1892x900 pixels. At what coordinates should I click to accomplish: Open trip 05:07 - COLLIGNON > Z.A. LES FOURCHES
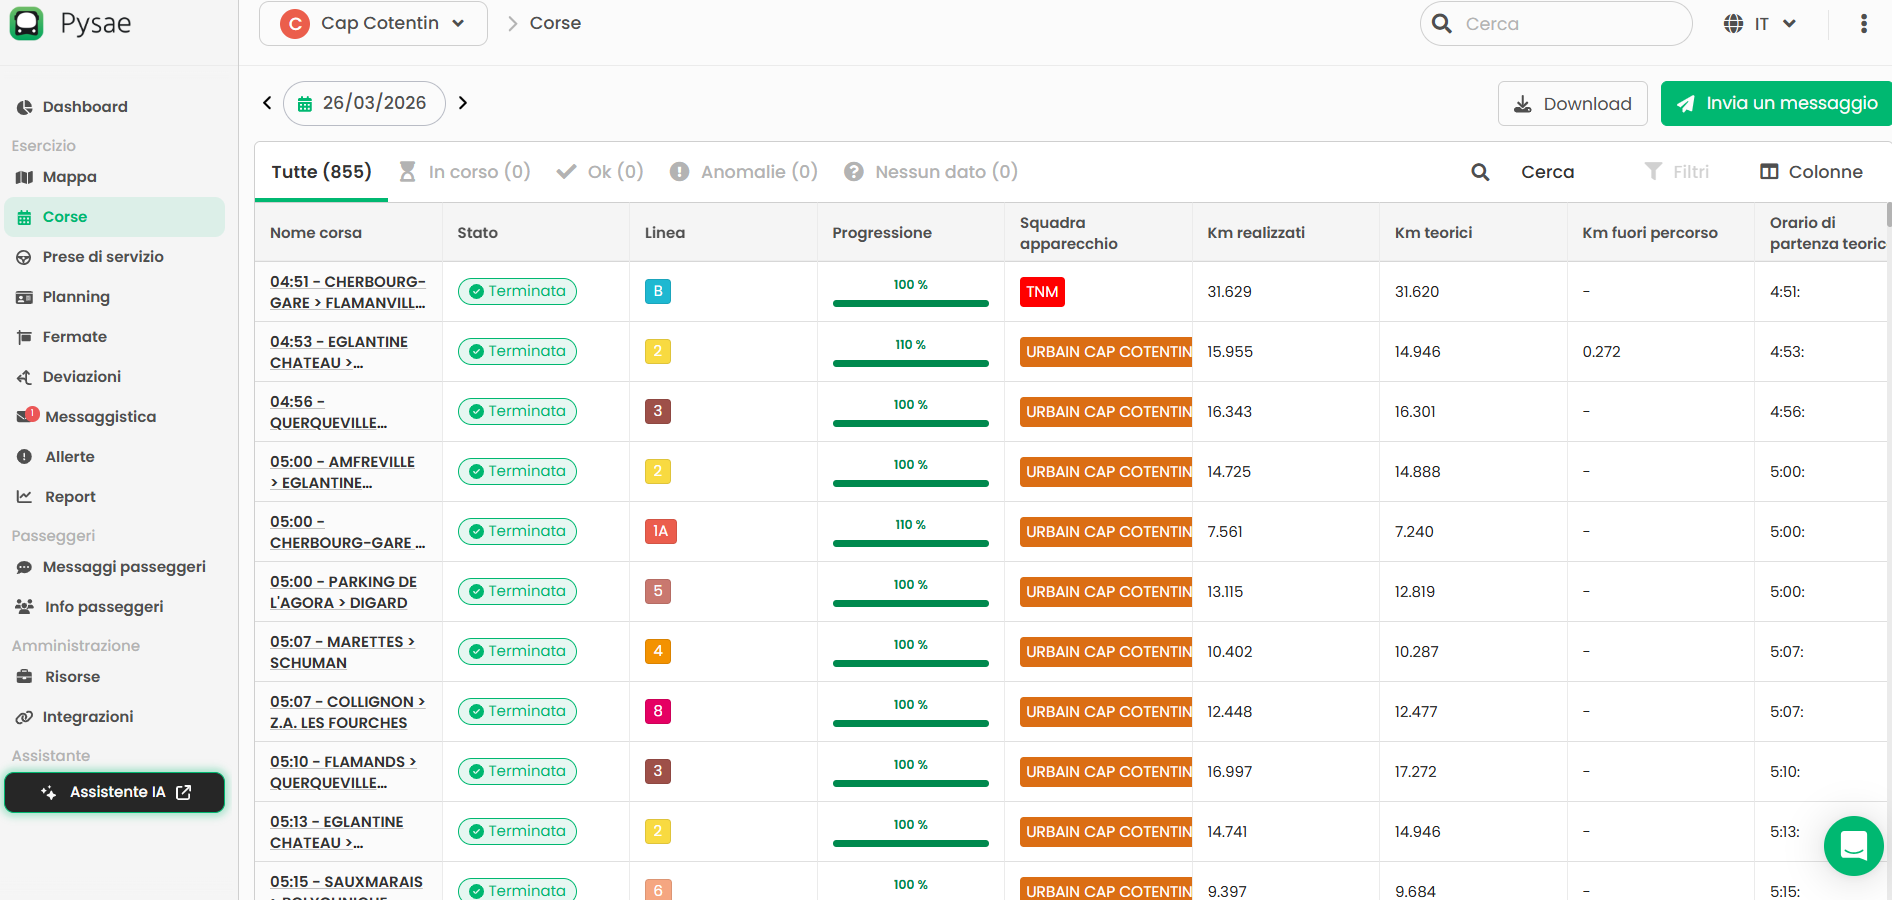coord(347,712)
